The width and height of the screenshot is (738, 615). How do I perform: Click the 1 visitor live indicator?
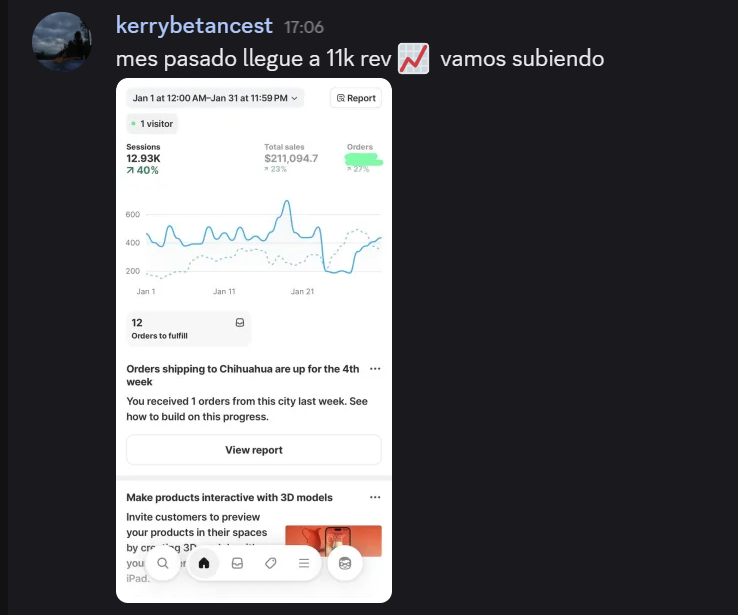pos(152,124)
